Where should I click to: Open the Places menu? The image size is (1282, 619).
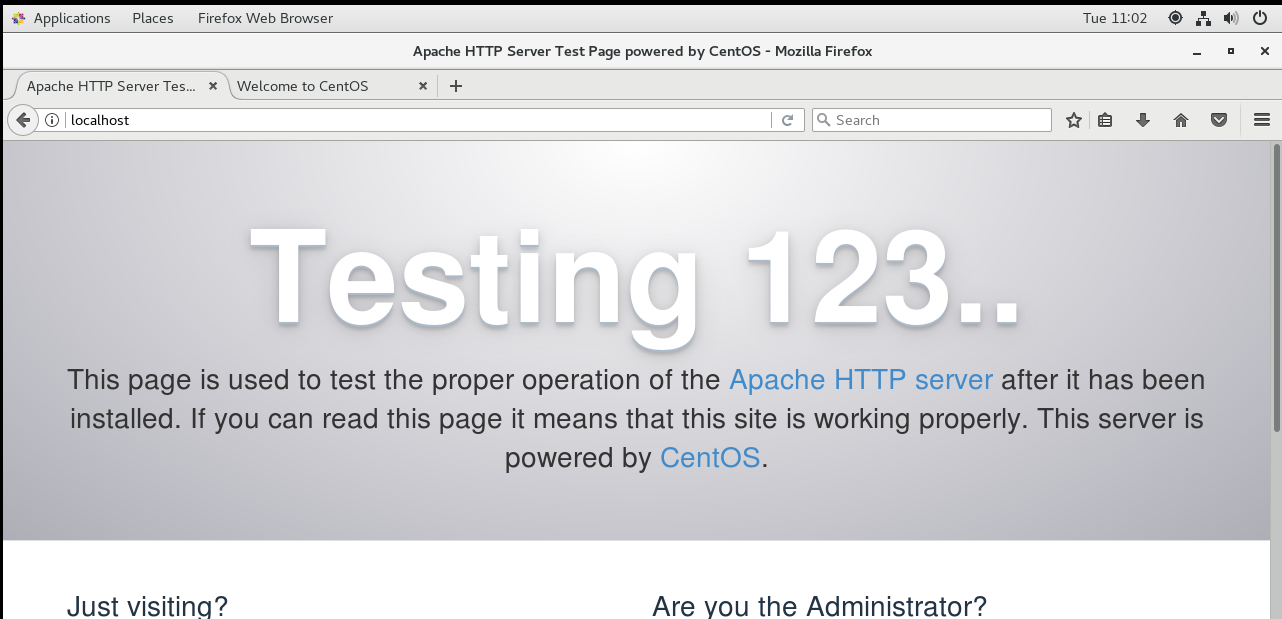153,18
